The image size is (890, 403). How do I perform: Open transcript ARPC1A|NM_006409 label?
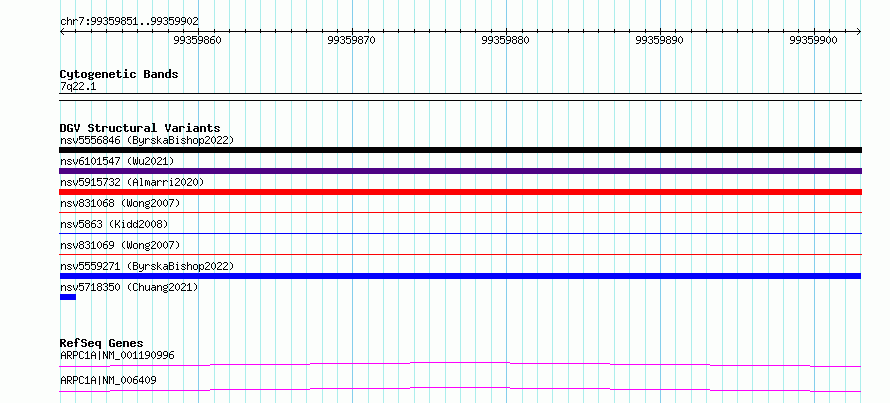(108, 380)
